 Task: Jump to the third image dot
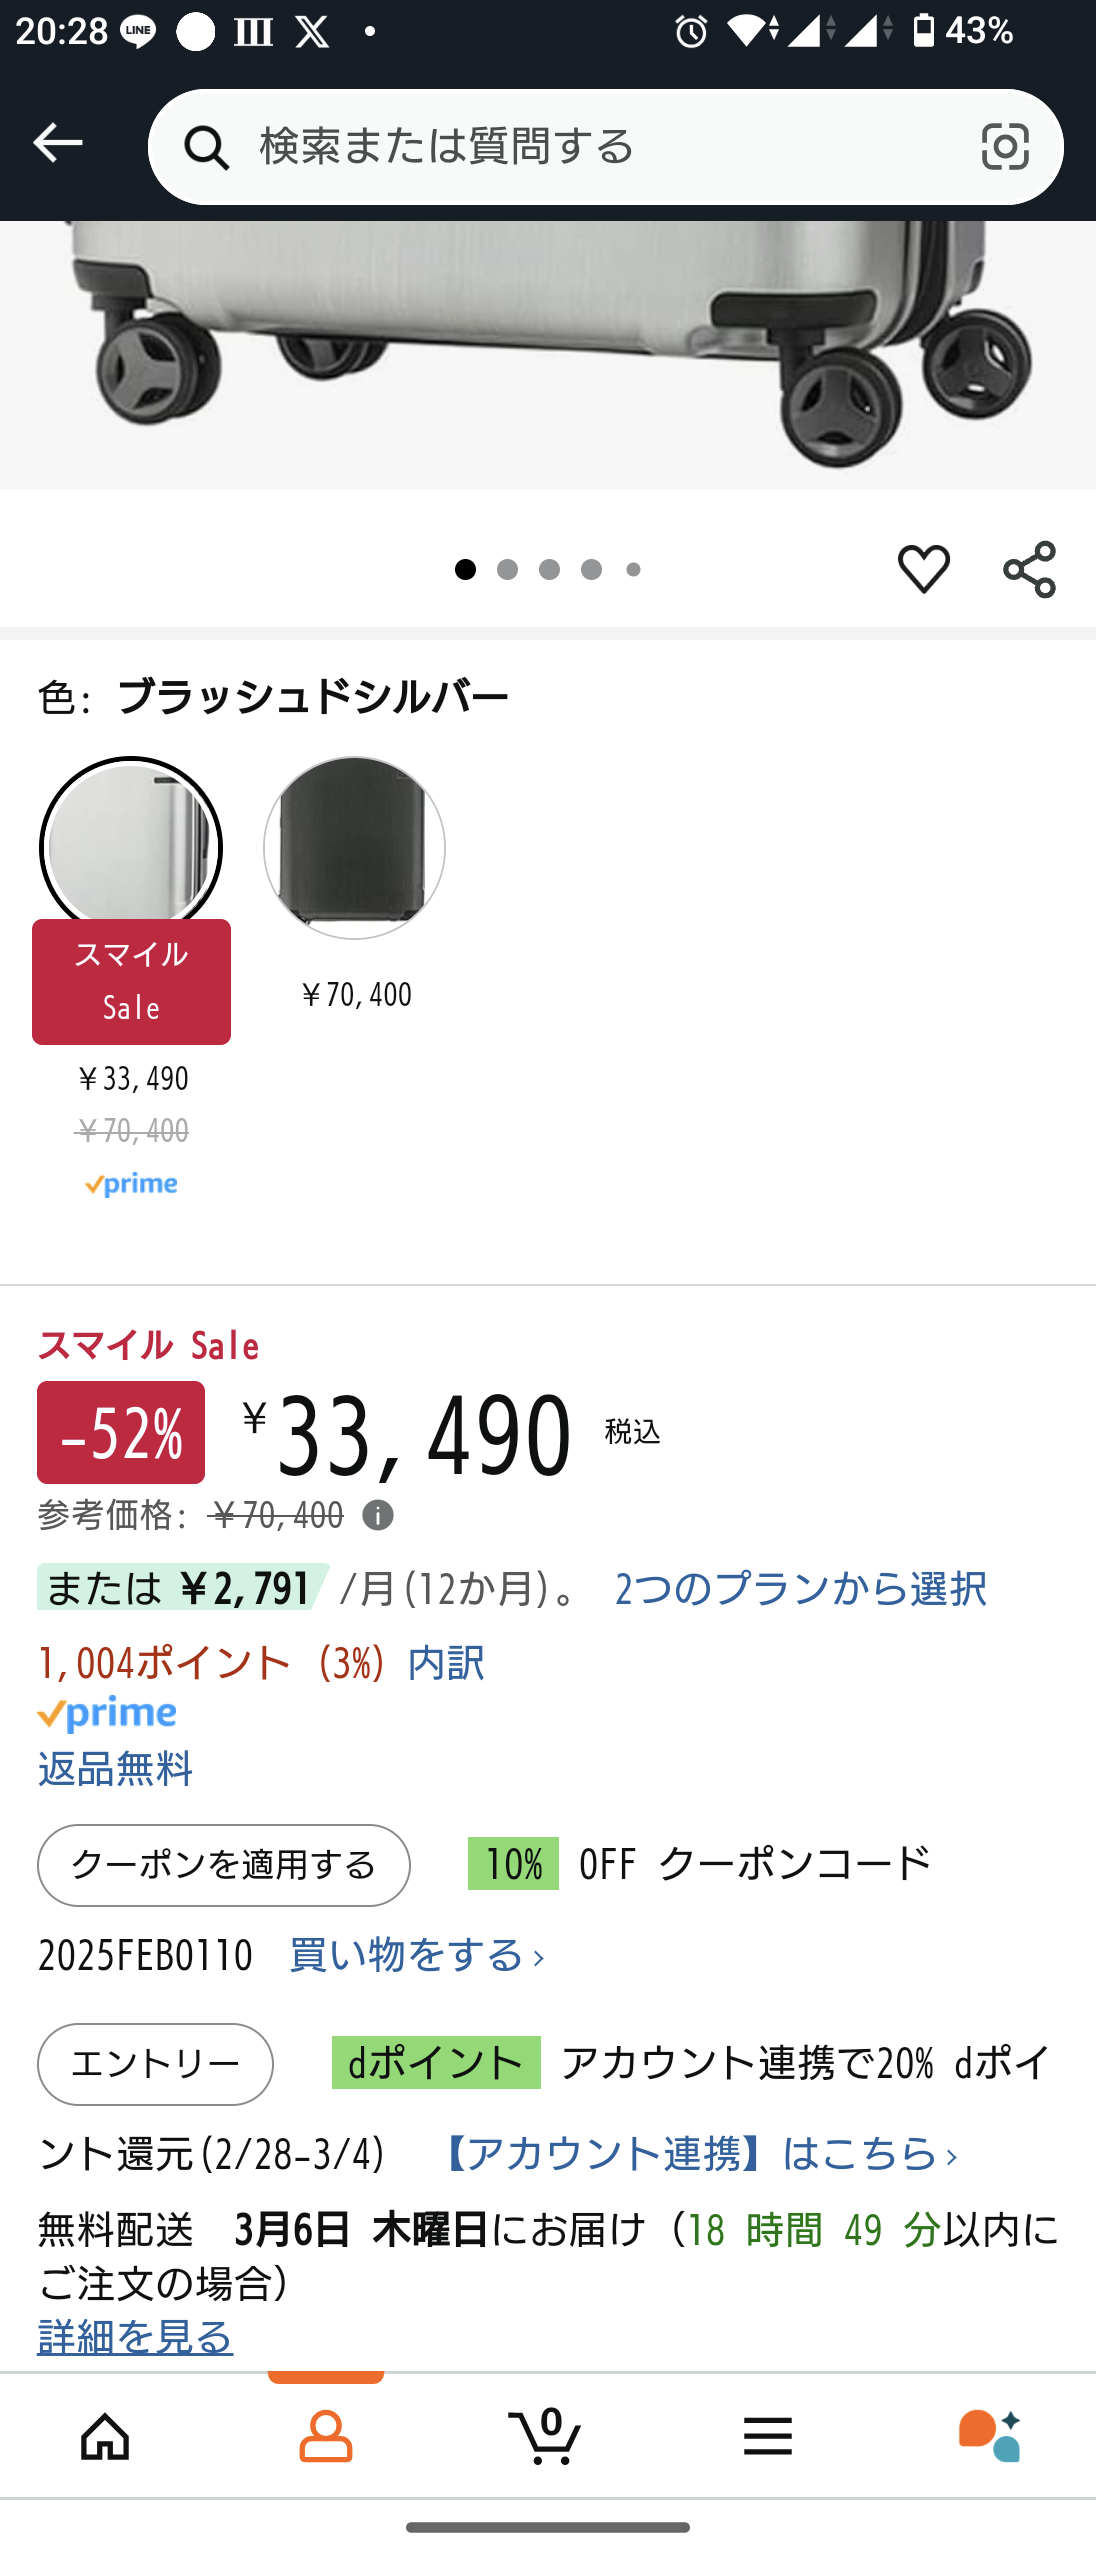[x=549, y=570]
